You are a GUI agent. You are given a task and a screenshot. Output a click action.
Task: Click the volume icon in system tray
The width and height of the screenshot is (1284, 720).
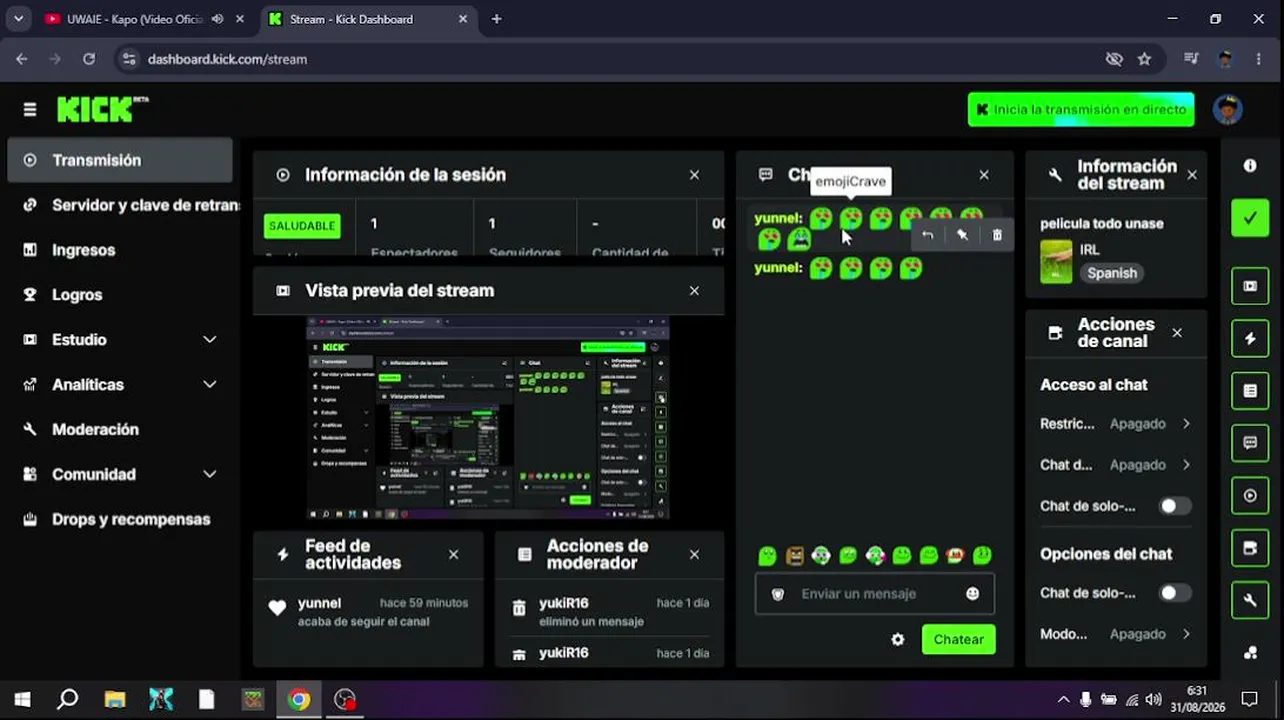(1154, 700)
